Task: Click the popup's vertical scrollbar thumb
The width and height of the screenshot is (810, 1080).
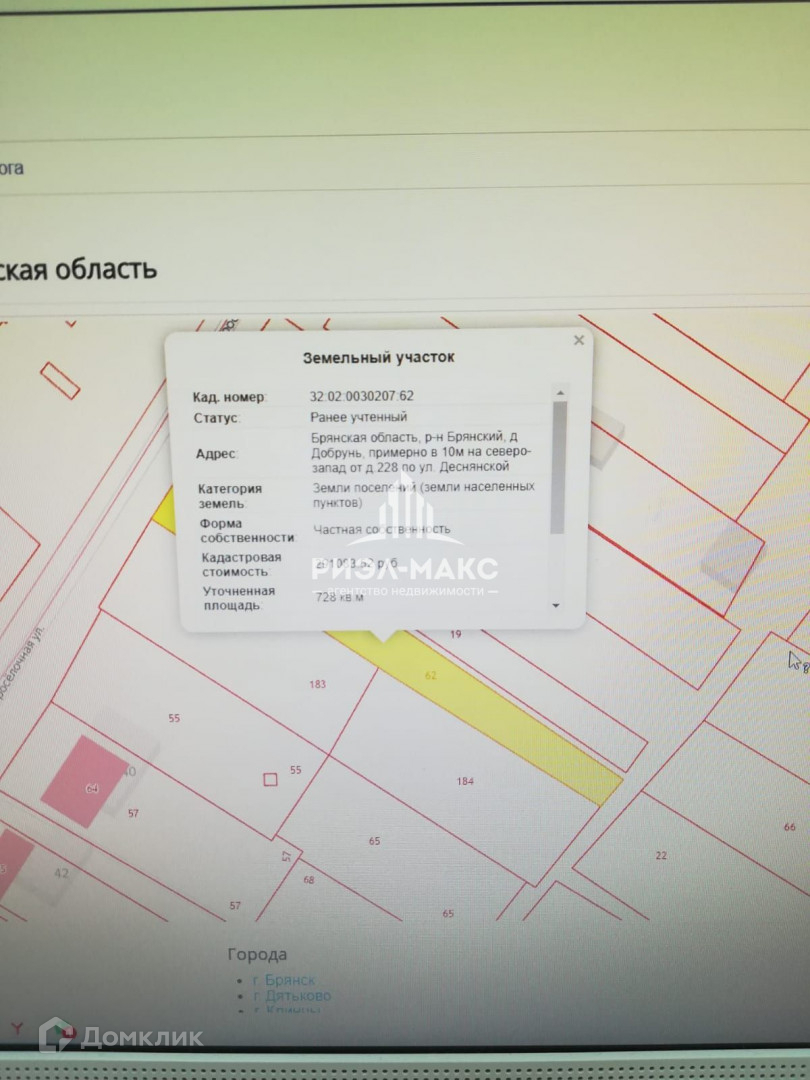Action: tap(559, 465)
